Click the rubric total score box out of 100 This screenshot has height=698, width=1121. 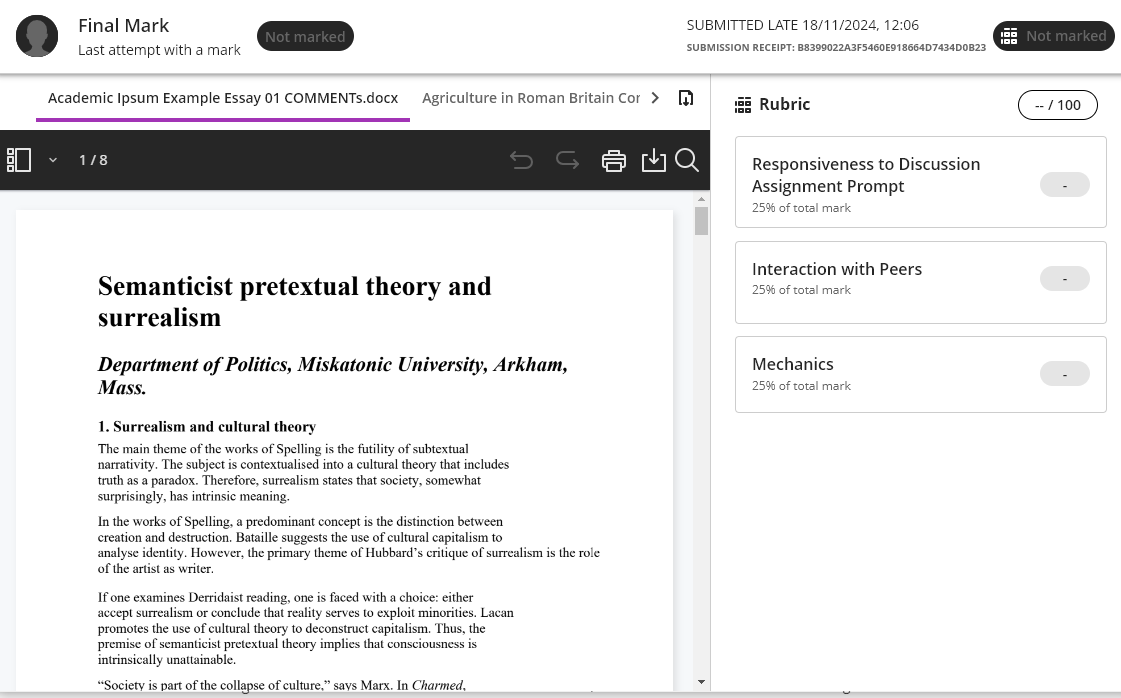pos(1057,105)
